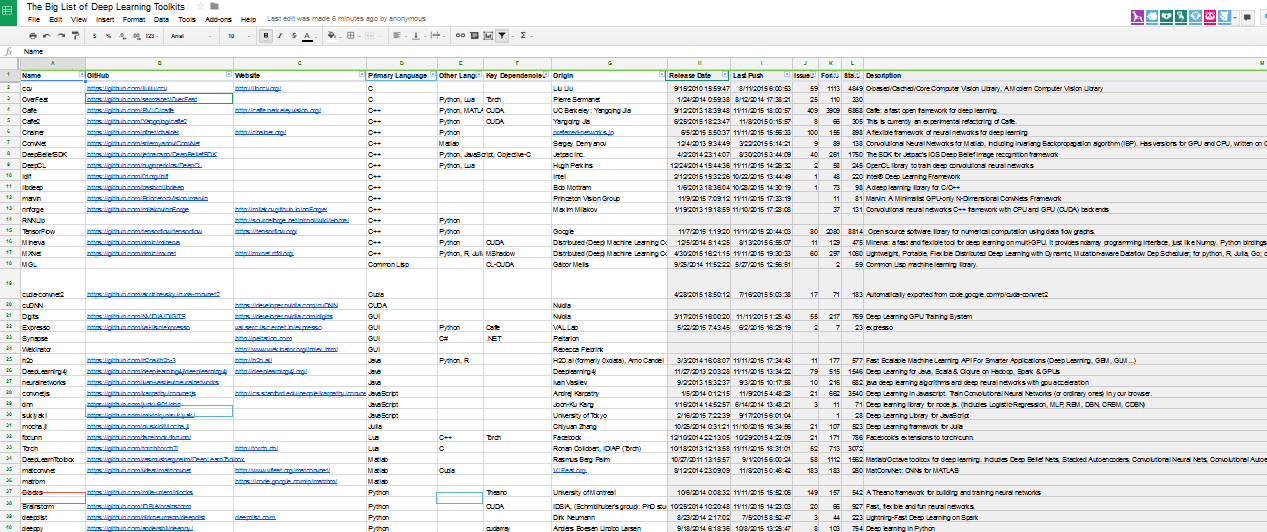Open the Edit menu
The height and width of the screenshot is (532, 1267).
(x=55, y=19)
